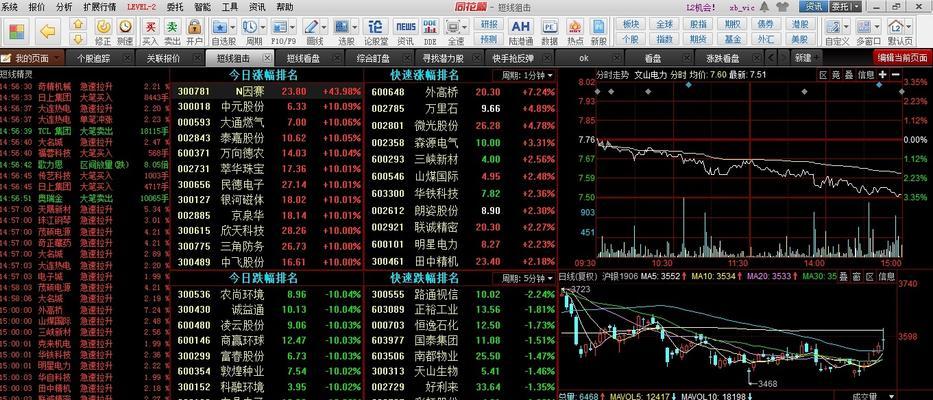The image size is (933, 400).
Task: Expand the 自选股 dropdown arrow
Action: [233, 27]
